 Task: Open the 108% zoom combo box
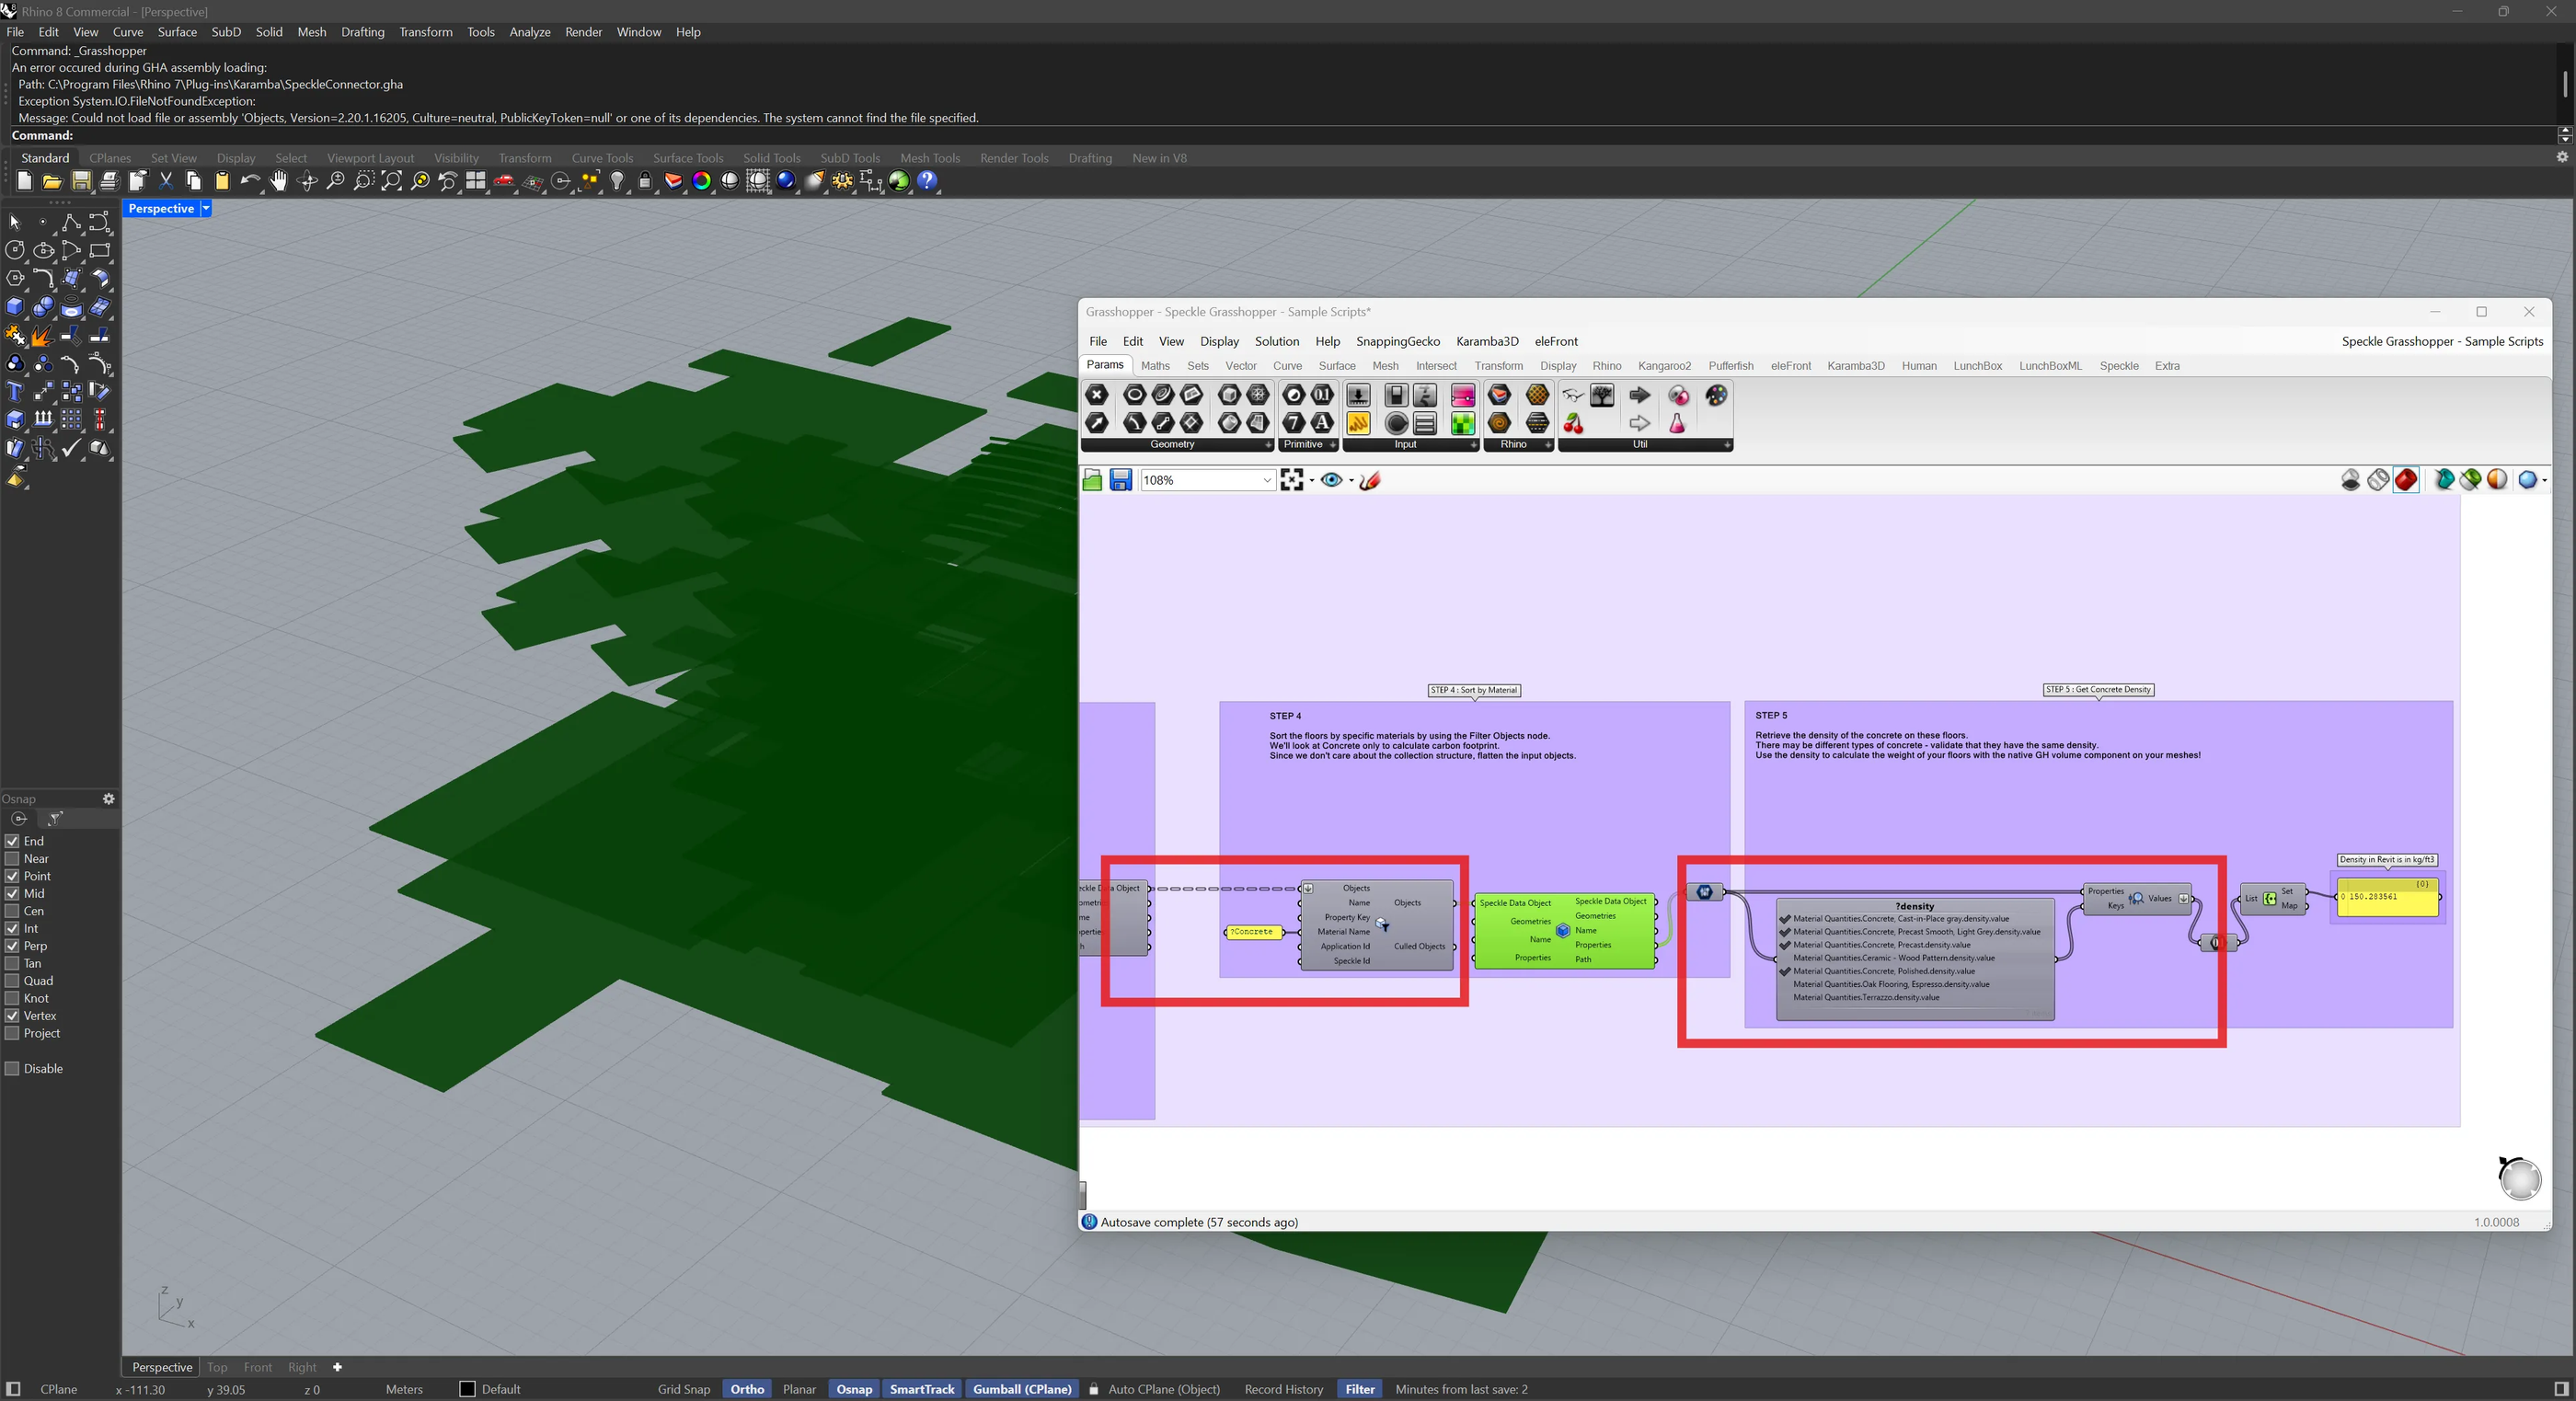click(x=1207, y=480)
